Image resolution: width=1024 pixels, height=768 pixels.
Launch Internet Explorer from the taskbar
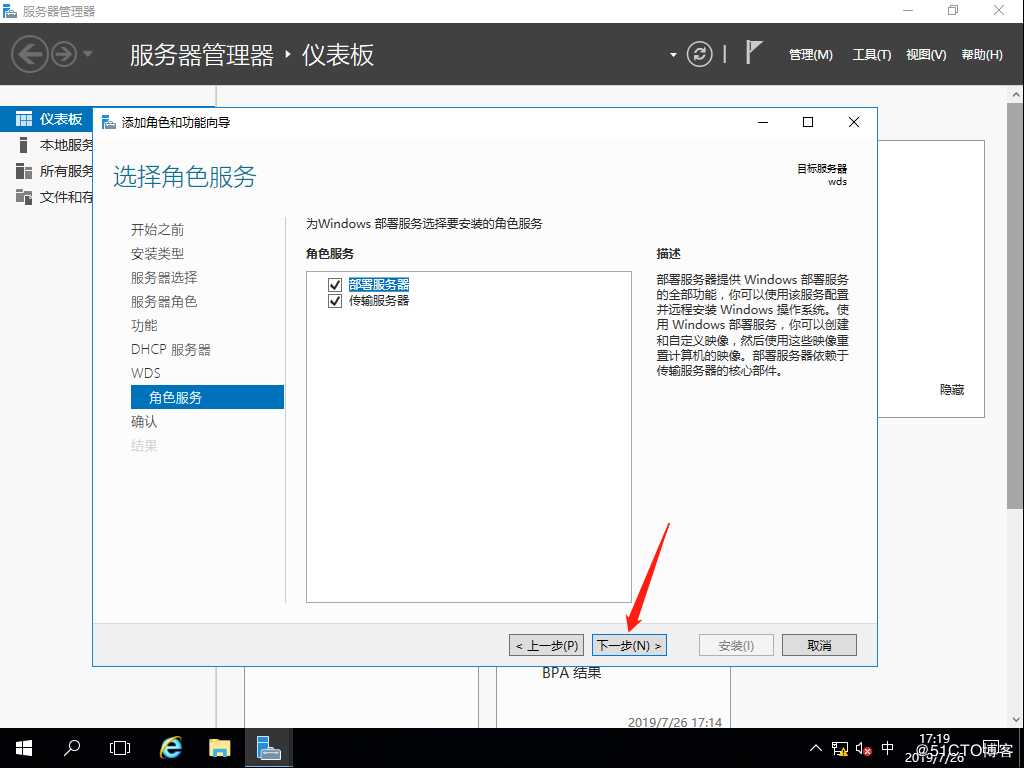[x=170, y=748]
